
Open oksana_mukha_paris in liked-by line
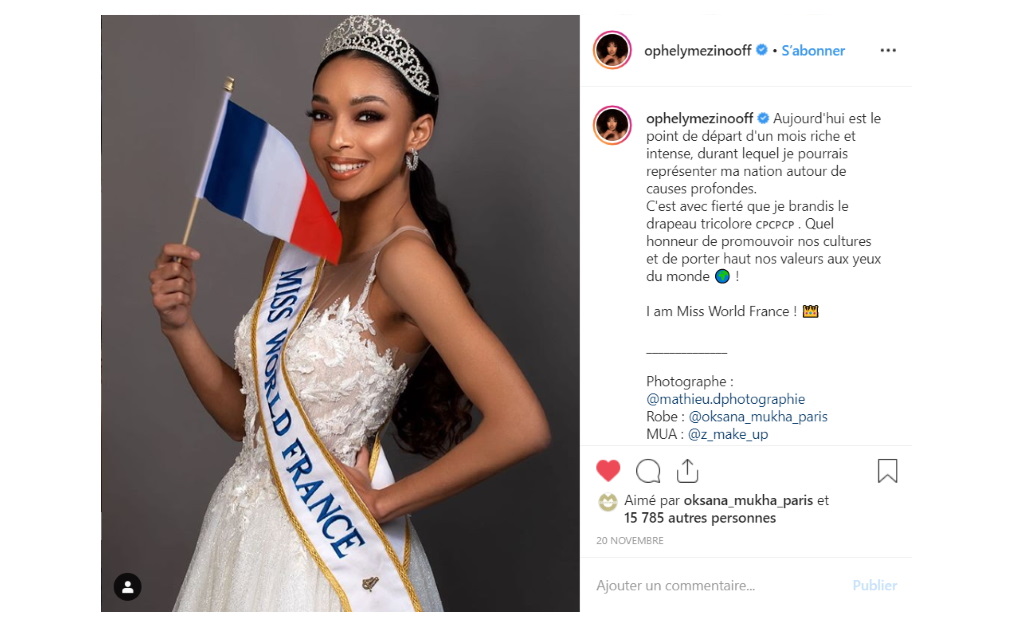pos(748,500)
